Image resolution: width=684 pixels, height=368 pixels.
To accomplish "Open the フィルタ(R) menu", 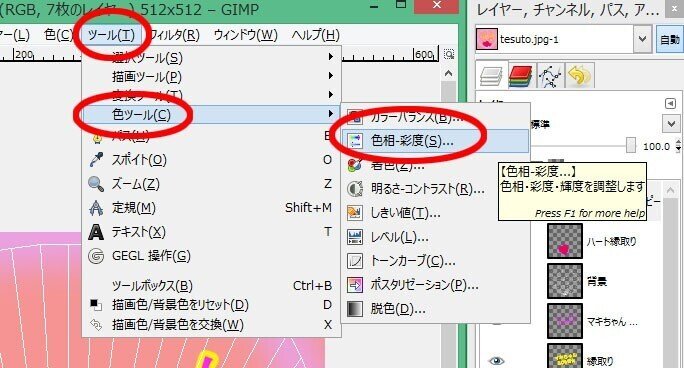I will [174, 35].
